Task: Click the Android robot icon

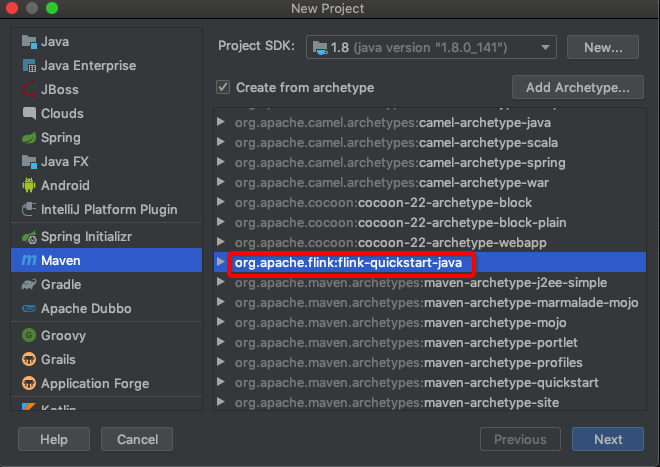Action: point(29,185)
